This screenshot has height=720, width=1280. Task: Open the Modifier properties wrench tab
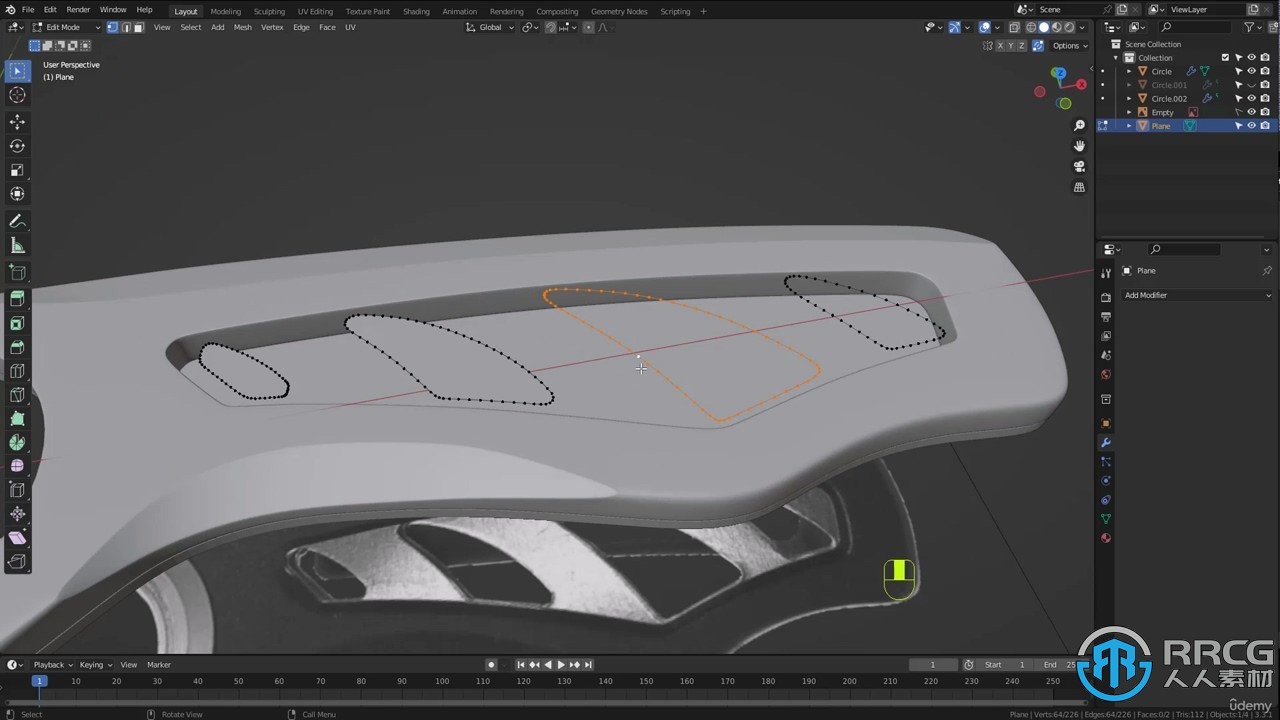point(1105,443)
